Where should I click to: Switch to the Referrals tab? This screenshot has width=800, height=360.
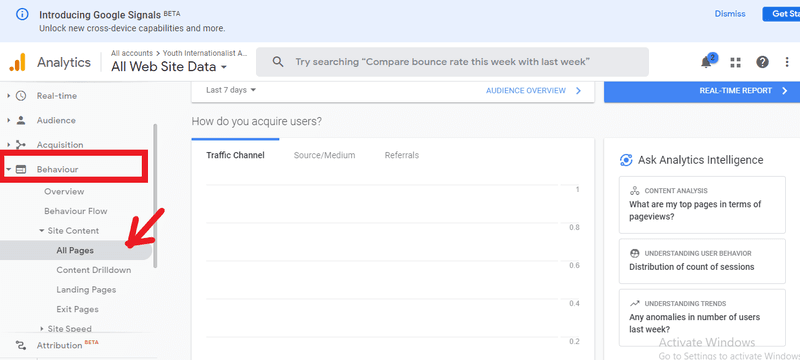402,156
